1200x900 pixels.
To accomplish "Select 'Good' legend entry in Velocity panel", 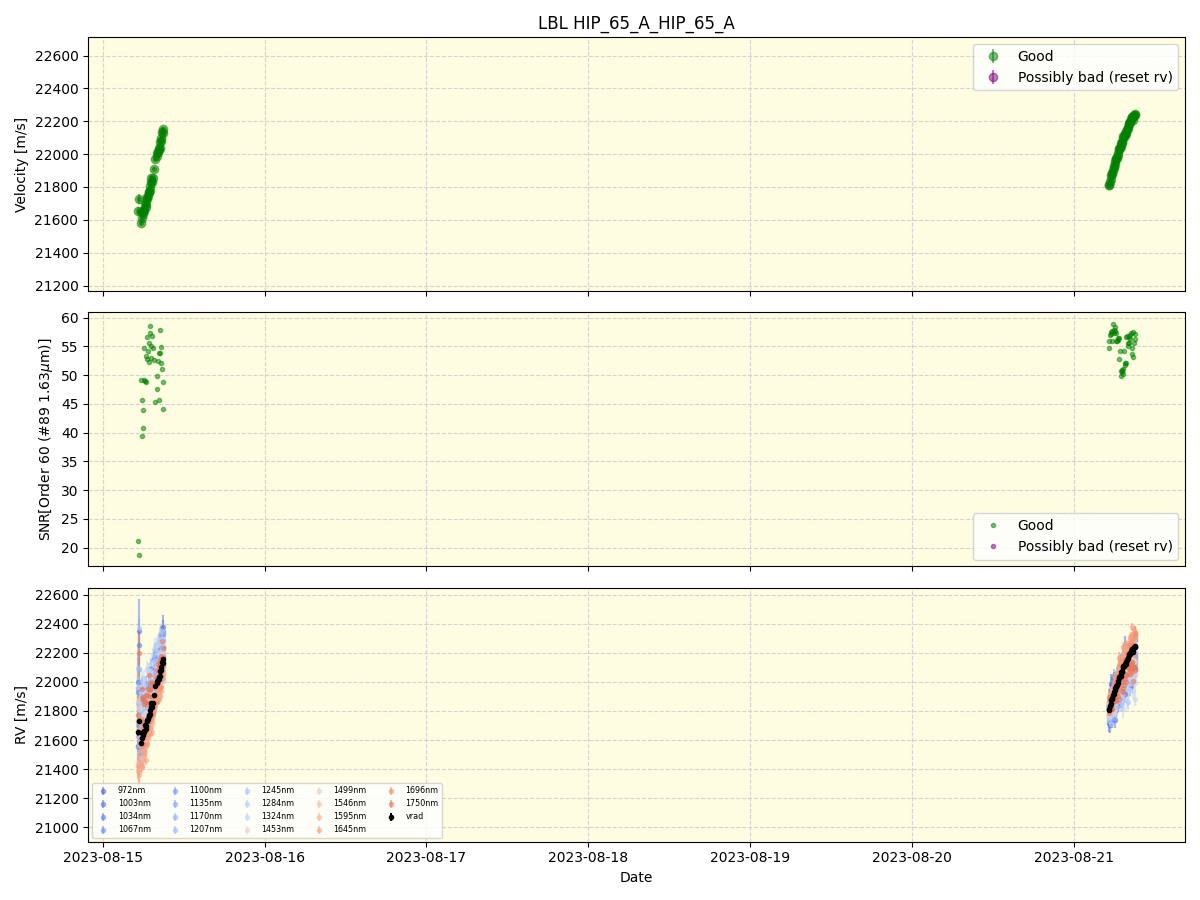I will tap(1035, 56).
